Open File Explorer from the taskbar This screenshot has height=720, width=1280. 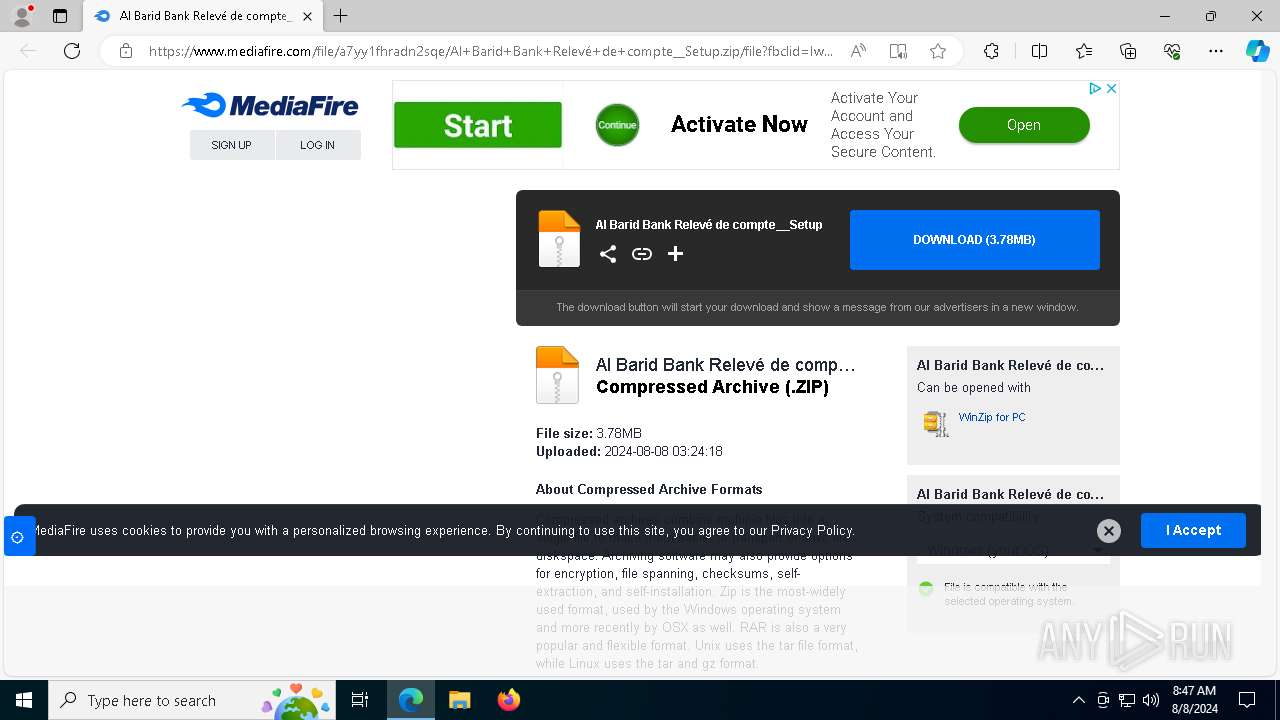click(x=459, y=700)
